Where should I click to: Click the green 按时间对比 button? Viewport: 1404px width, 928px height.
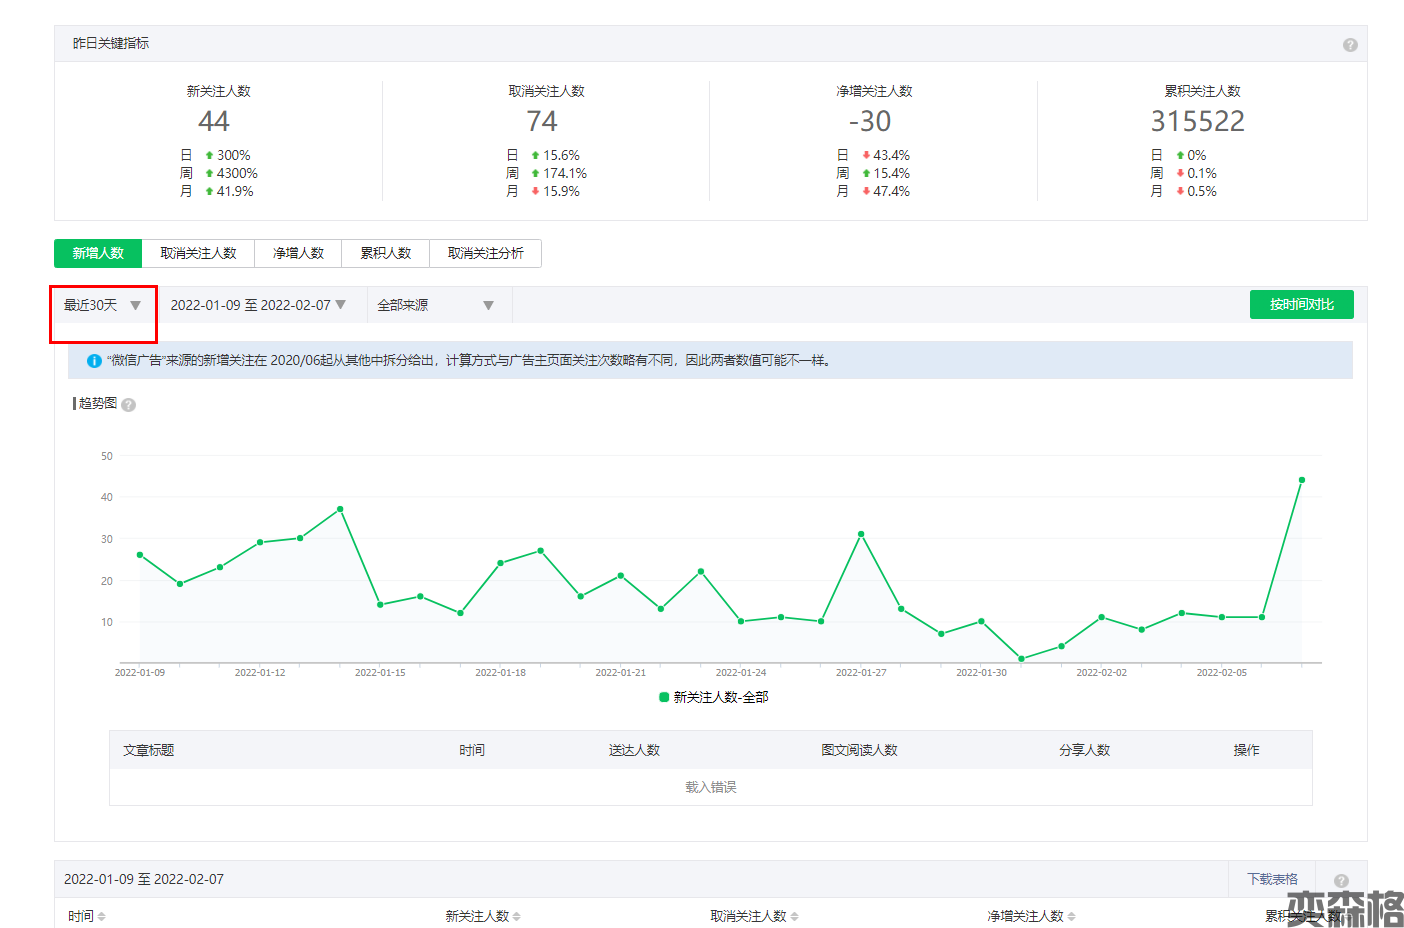click(1301, 305)
